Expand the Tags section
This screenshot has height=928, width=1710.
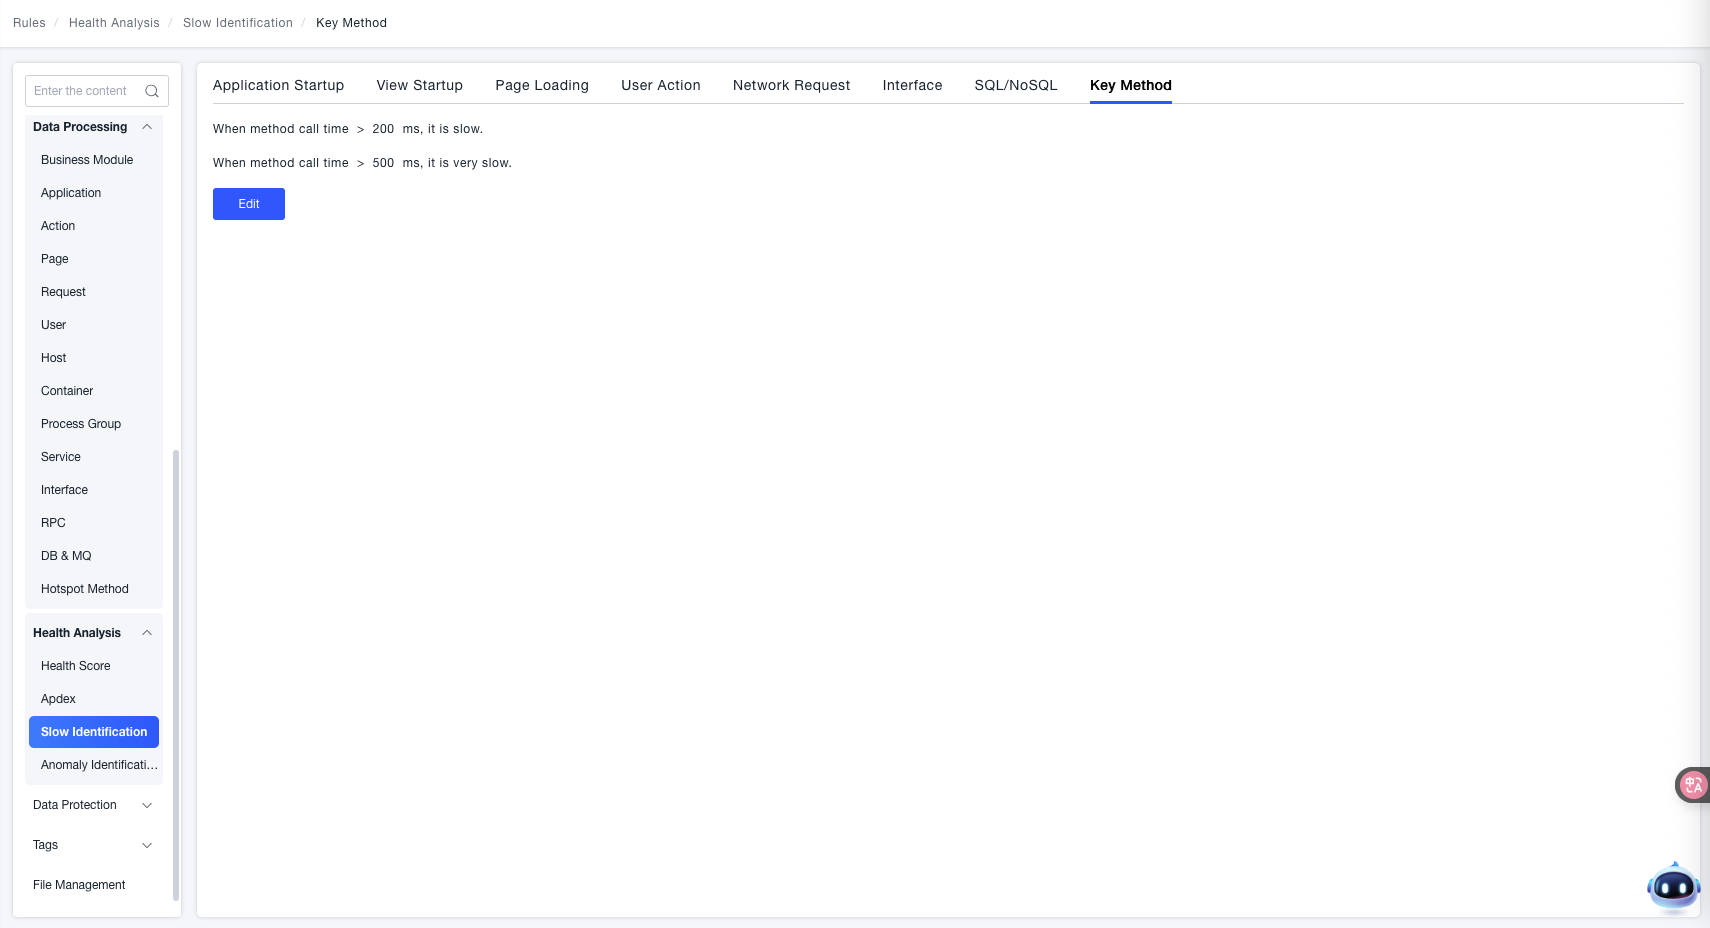(147, 845)
